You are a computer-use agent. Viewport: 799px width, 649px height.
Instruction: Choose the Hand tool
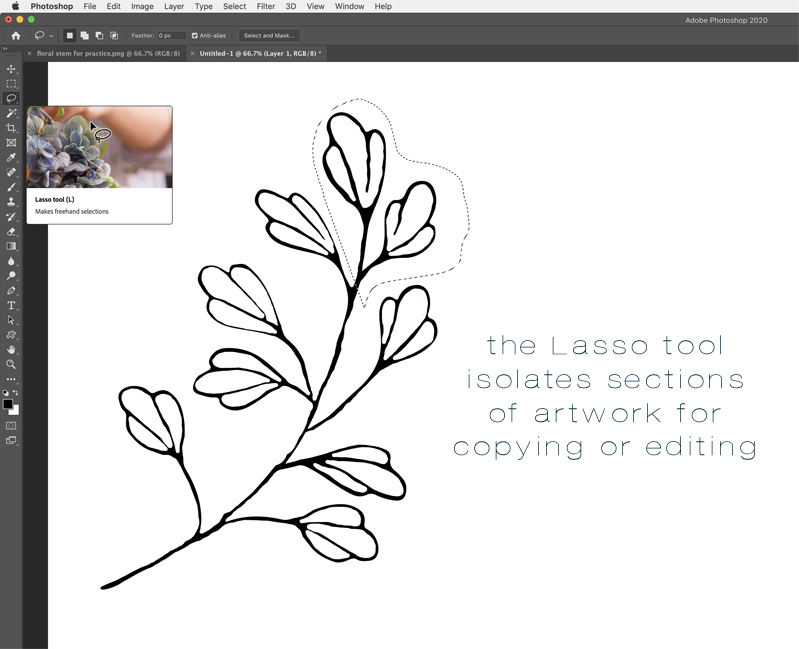pos(12,349)
